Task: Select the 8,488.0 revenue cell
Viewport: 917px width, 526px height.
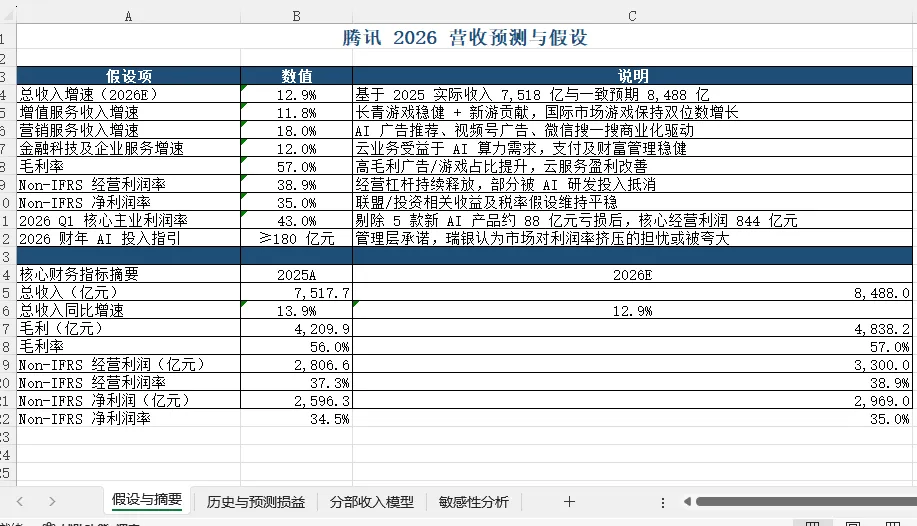Action: click(x=632, y=293)
